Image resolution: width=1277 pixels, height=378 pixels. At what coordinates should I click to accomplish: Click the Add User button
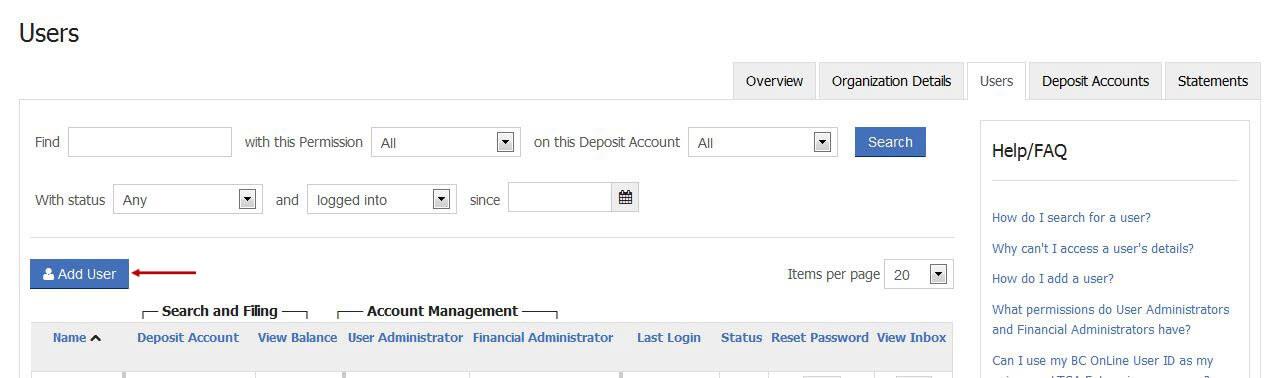click(80, 274)
